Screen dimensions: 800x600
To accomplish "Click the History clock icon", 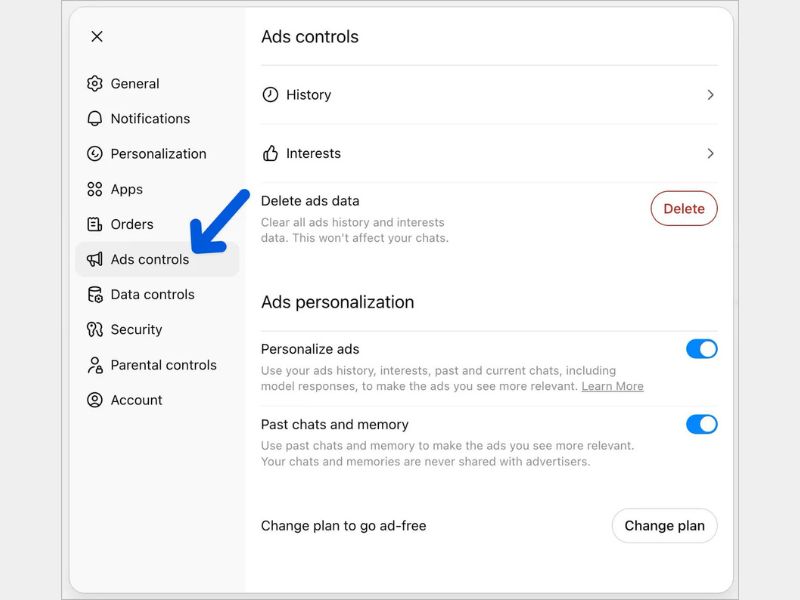I will (x=270, y=95).
